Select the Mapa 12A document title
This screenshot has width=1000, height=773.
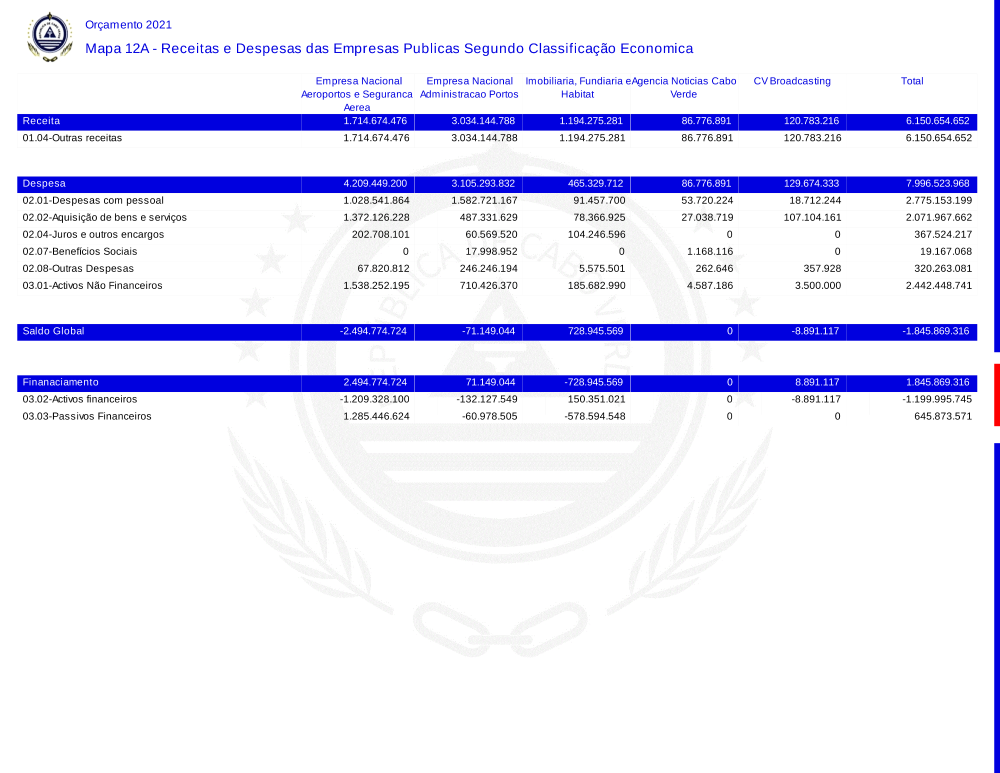coord(389,48)
